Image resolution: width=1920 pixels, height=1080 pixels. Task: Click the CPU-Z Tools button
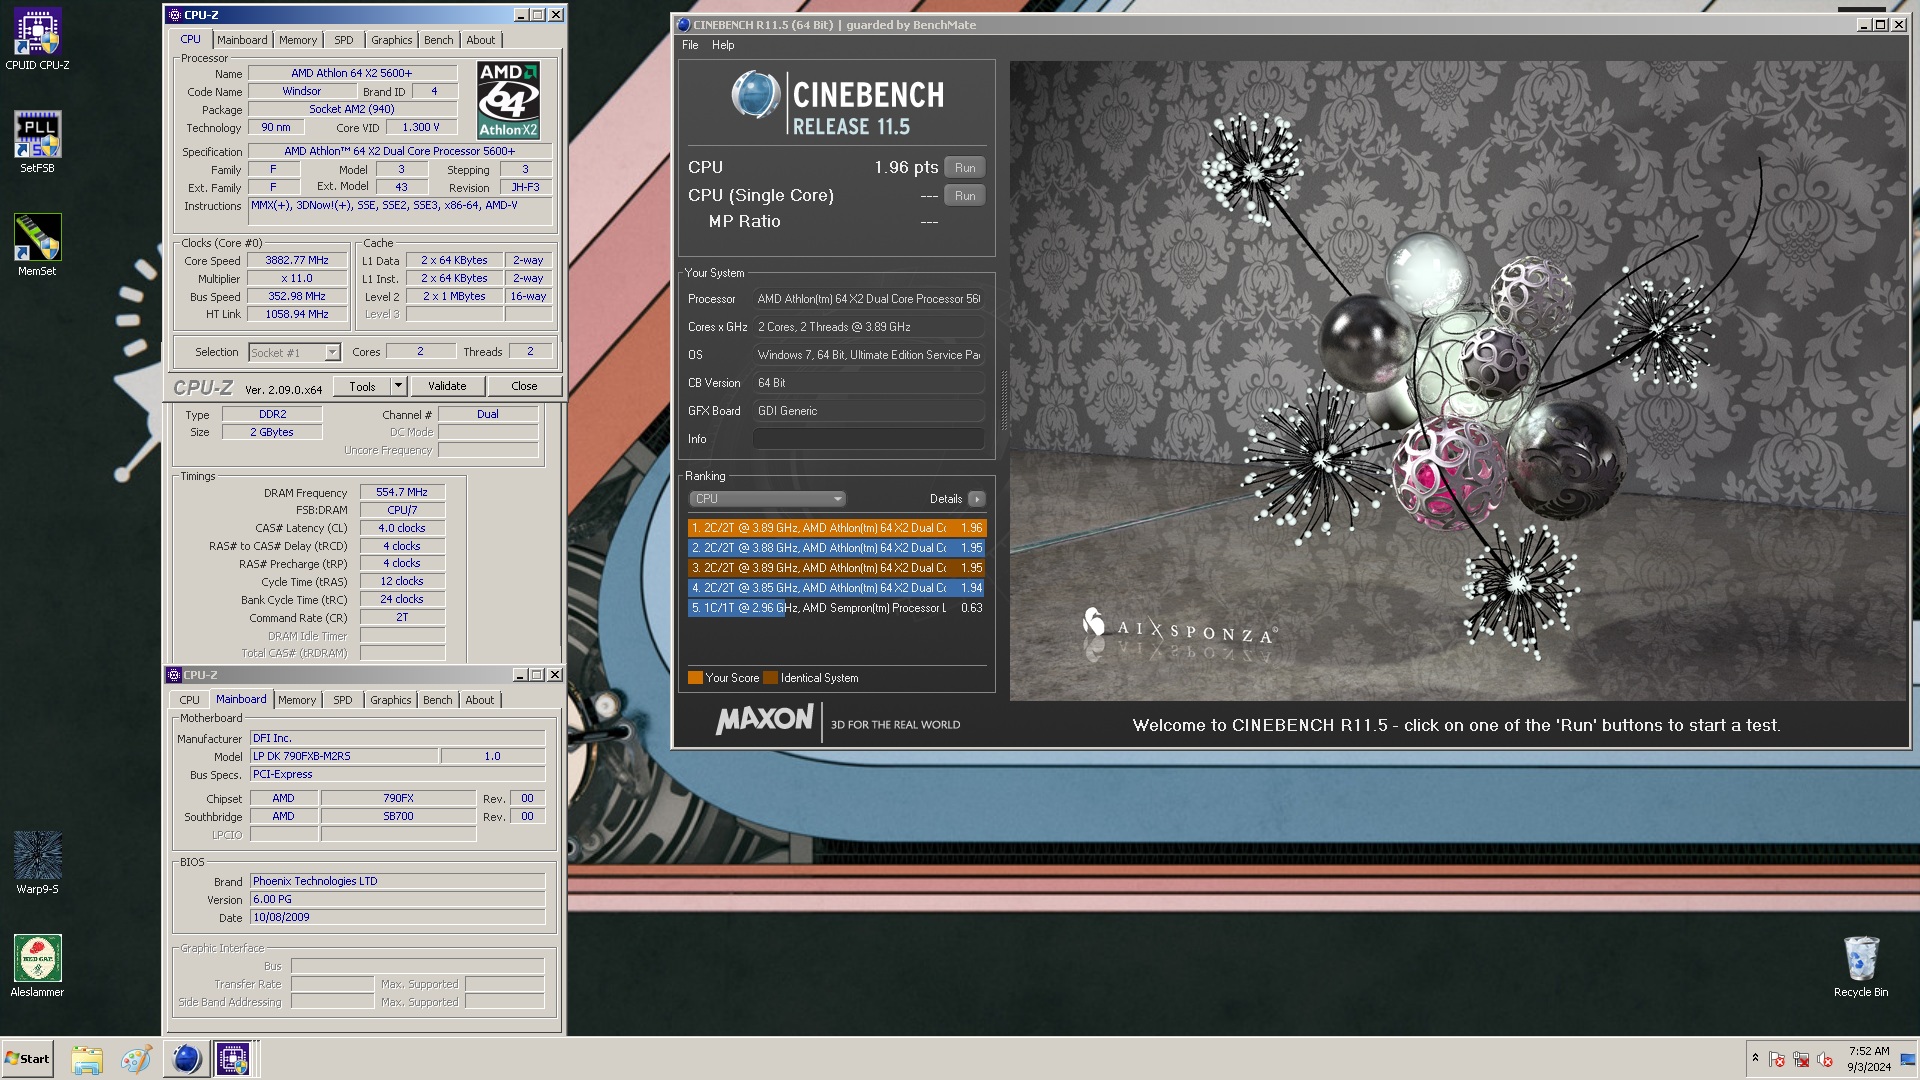point(362,386)
